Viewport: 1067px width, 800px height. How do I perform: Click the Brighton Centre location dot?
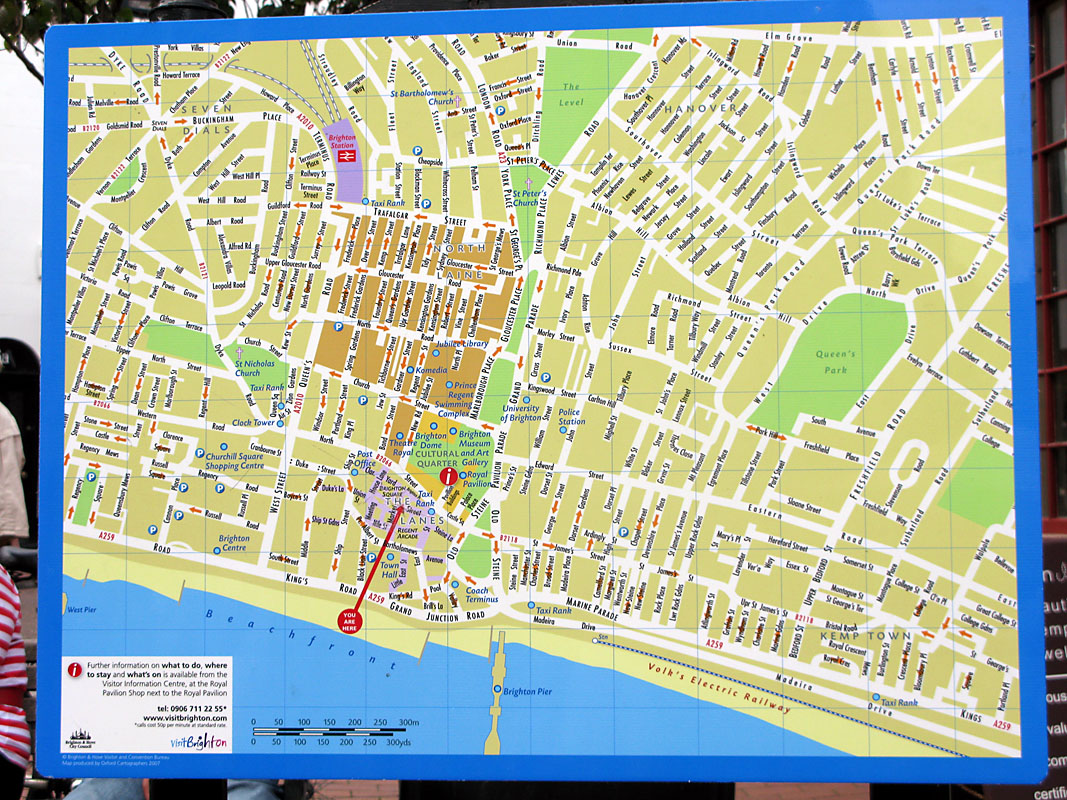(217, 550)
